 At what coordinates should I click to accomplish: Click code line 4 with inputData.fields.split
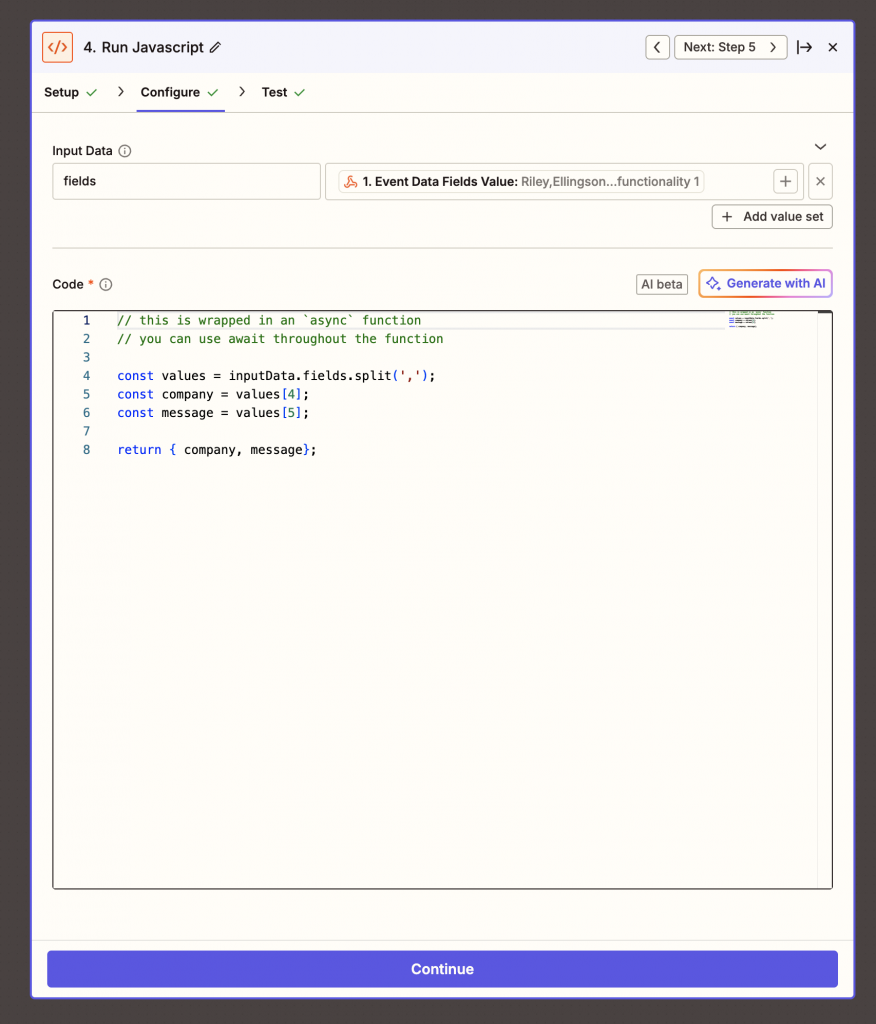coord(276,376)
